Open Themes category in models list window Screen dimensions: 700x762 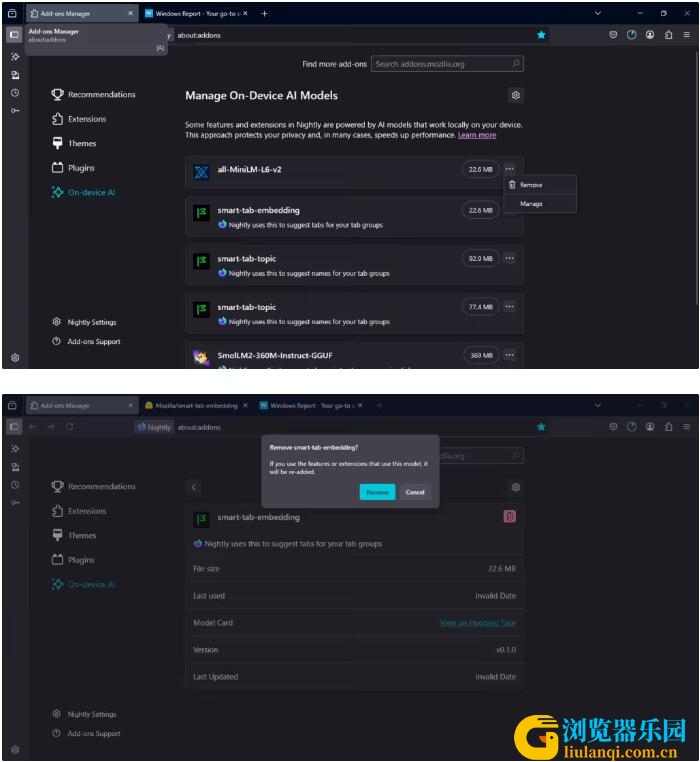coord(74,143)
